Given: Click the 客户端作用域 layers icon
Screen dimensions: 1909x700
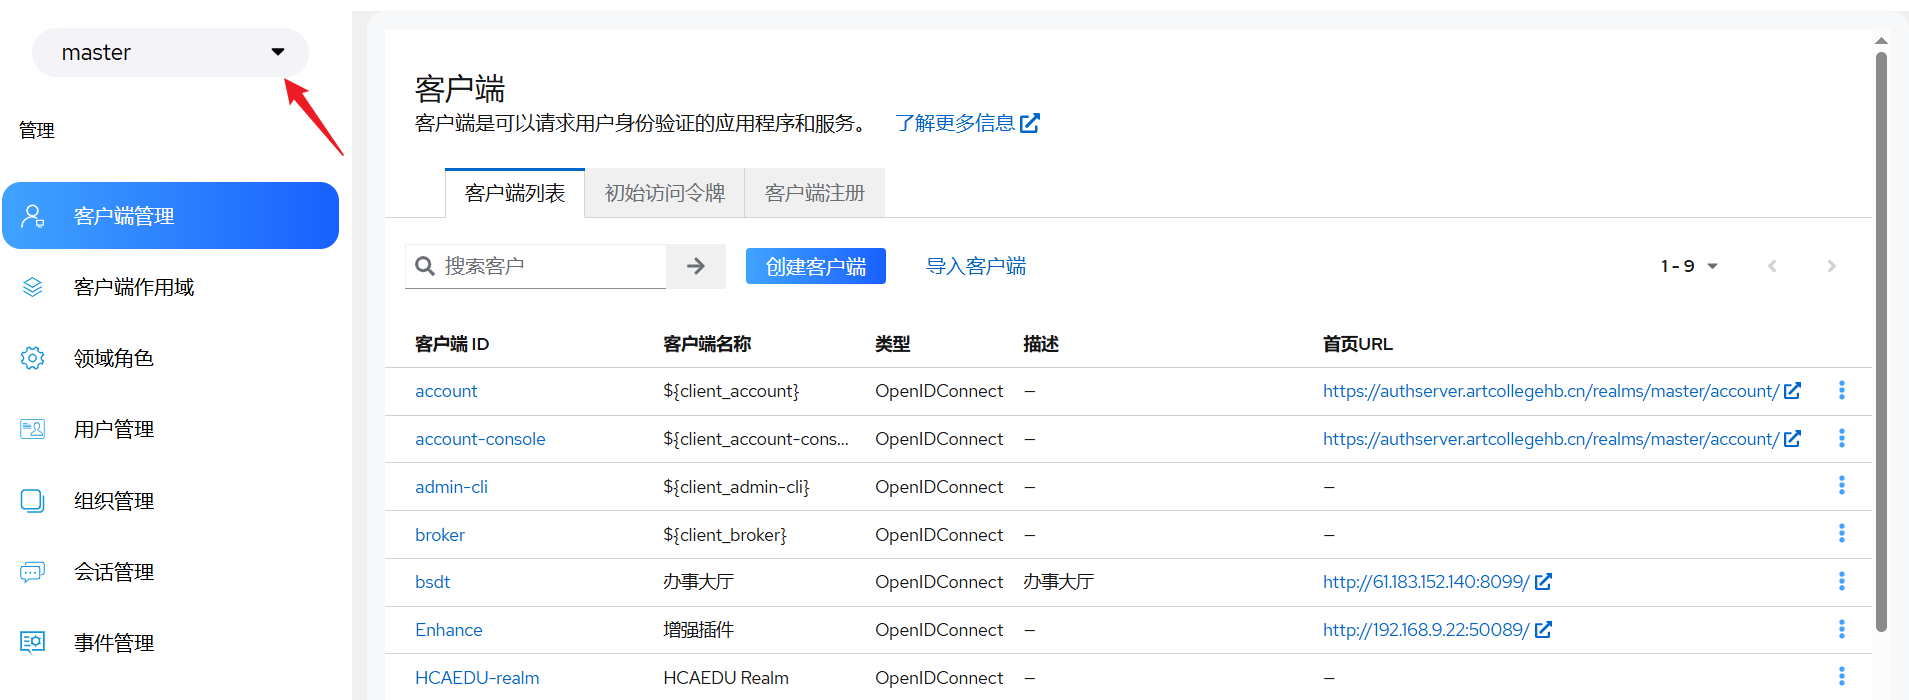Looking at the screenshot, I should click(x=33, y=287).
